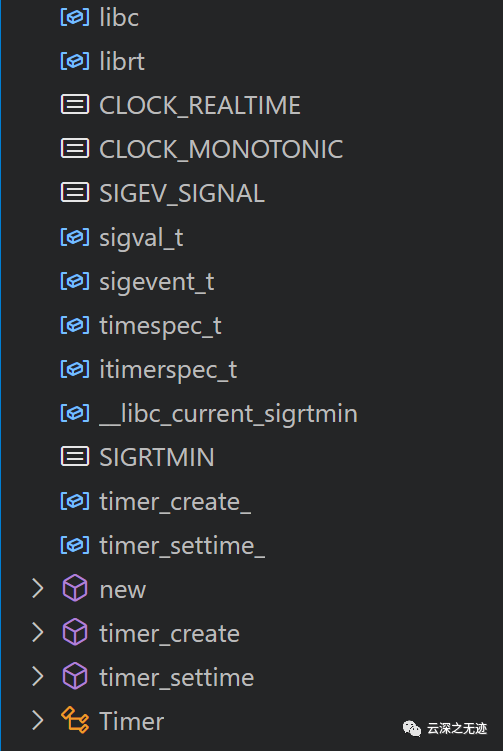The image size is (503, 751).
Task: Click the constant icon beside SIGRTMIN
Action: click(75, 456)
